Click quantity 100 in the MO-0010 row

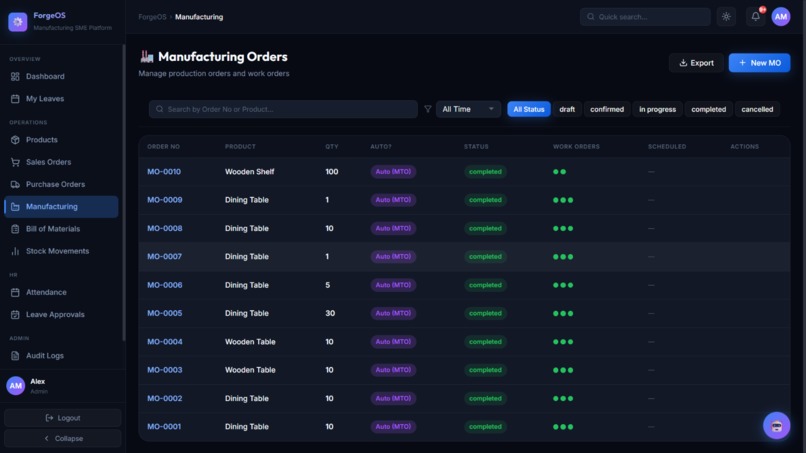pos(332,172)
